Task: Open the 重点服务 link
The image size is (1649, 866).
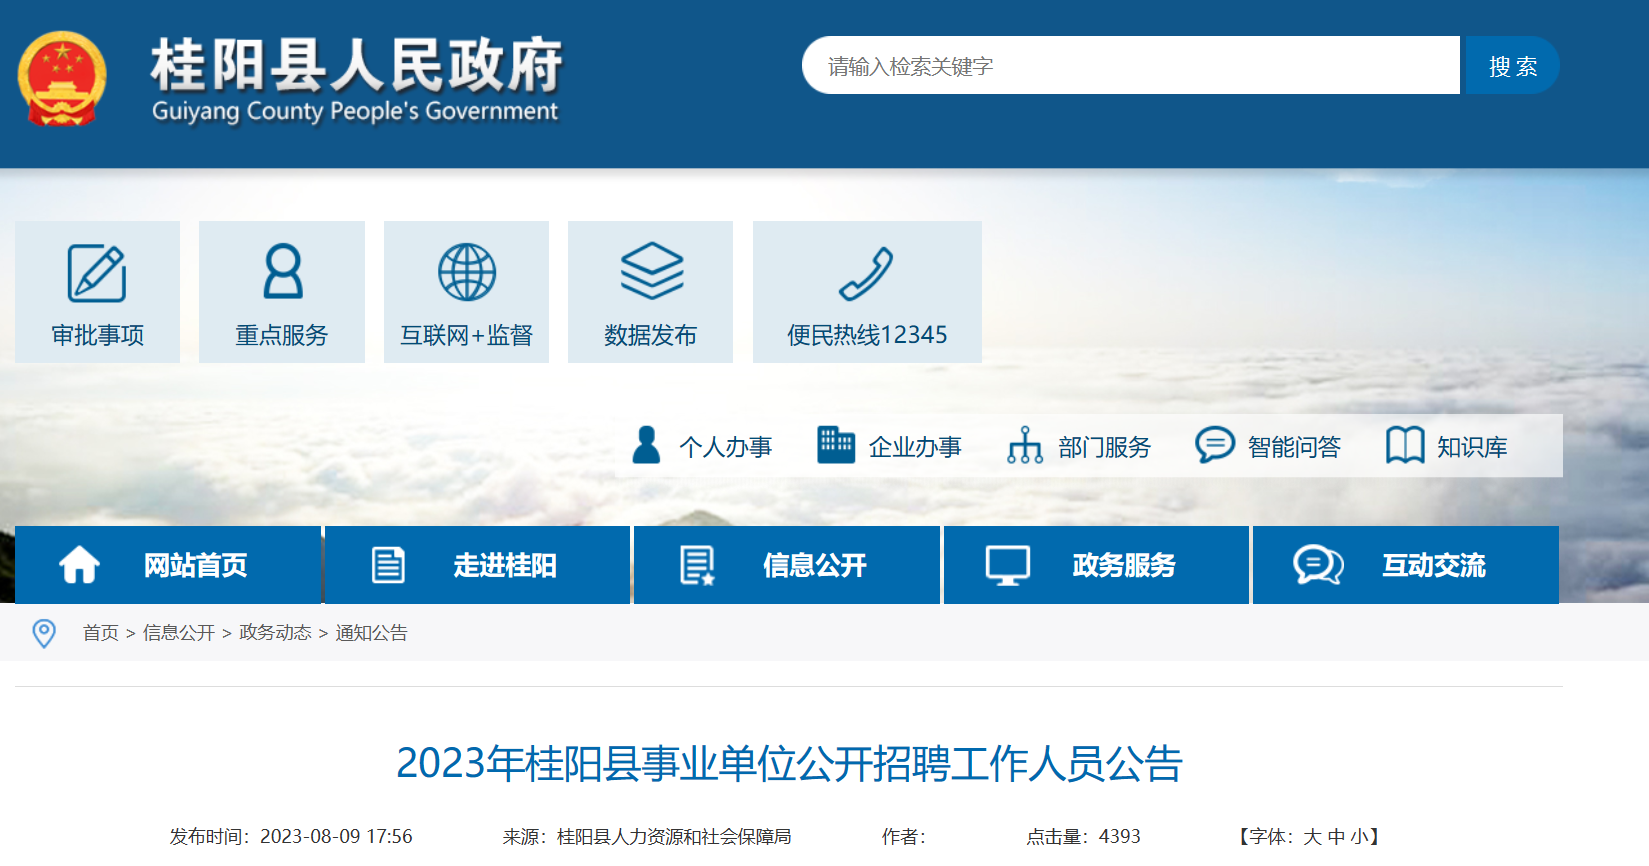Action: [282, 292]
